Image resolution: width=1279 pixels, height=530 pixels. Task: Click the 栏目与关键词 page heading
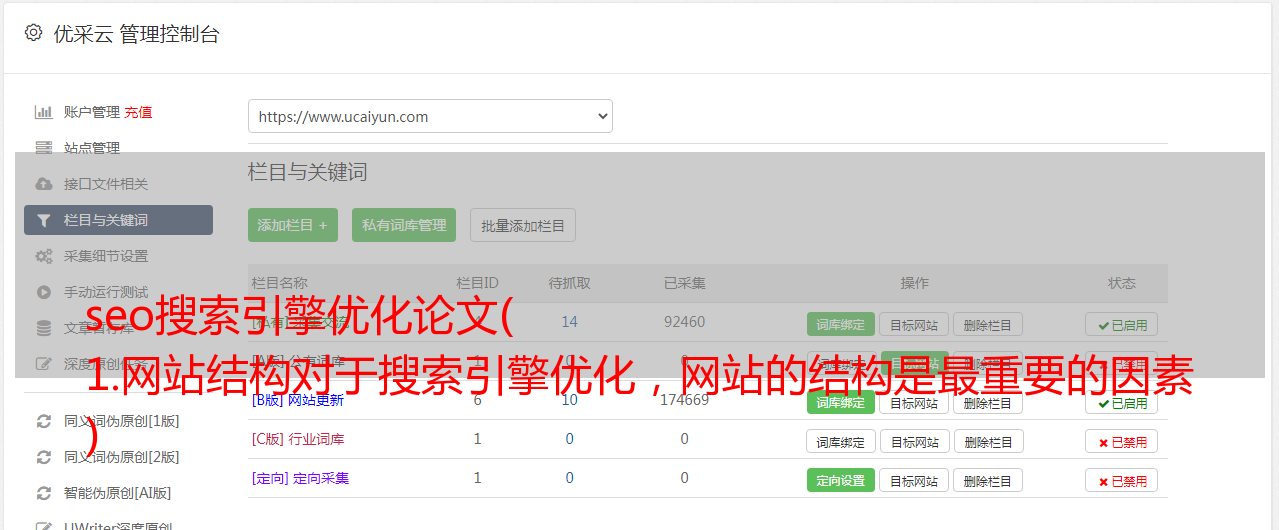pos(308,172)
